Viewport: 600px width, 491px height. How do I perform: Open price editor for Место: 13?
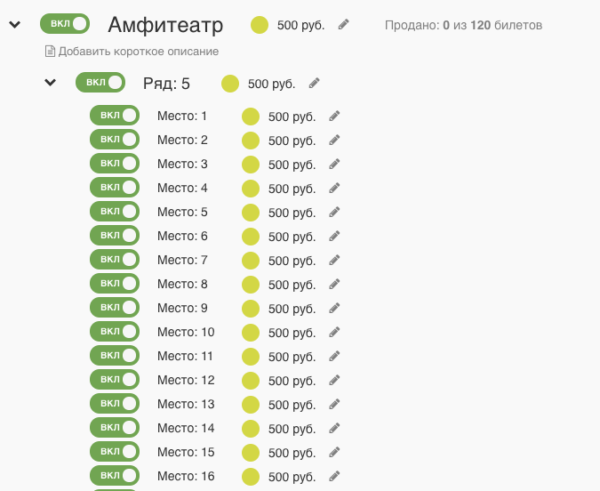click(x=334, y=404)
